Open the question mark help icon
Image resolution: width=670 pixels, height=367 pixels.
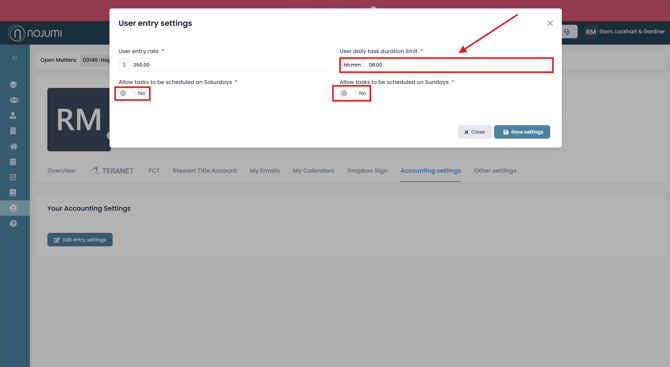[x=13, y=223]
